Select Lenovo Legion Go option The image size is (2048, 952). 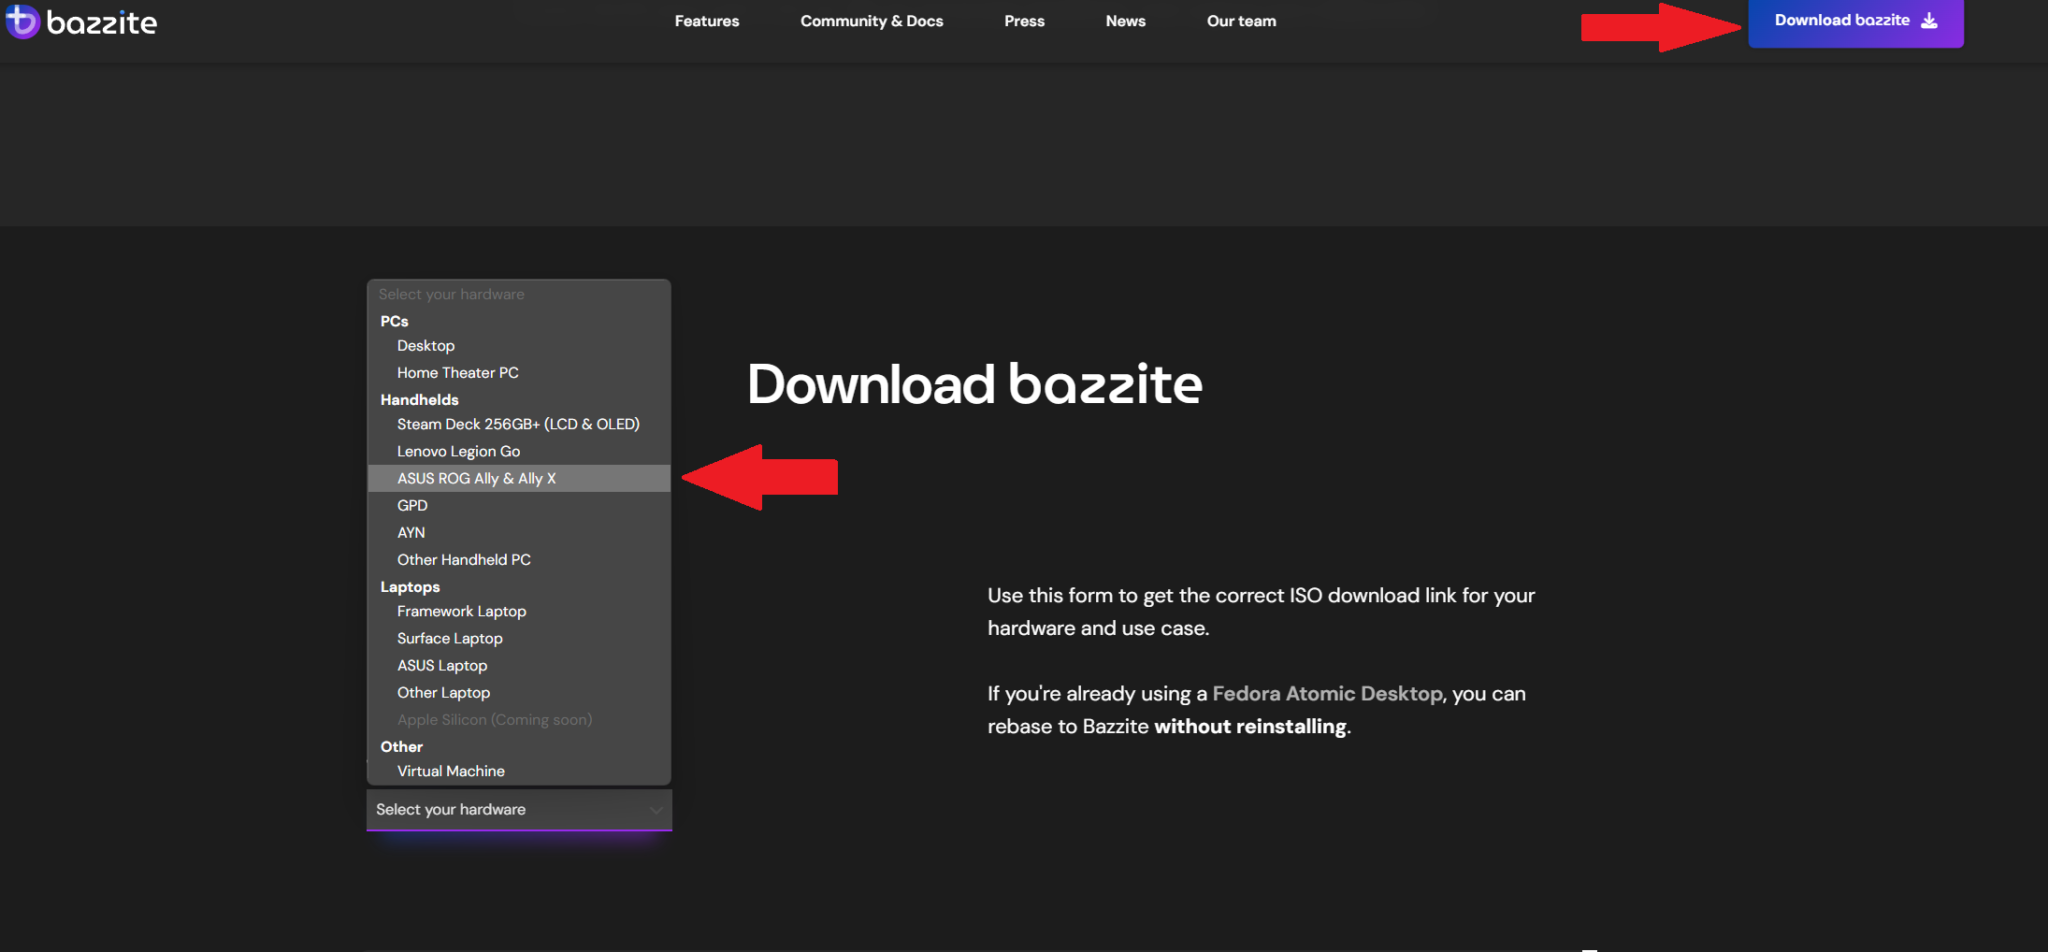[458, 452]
